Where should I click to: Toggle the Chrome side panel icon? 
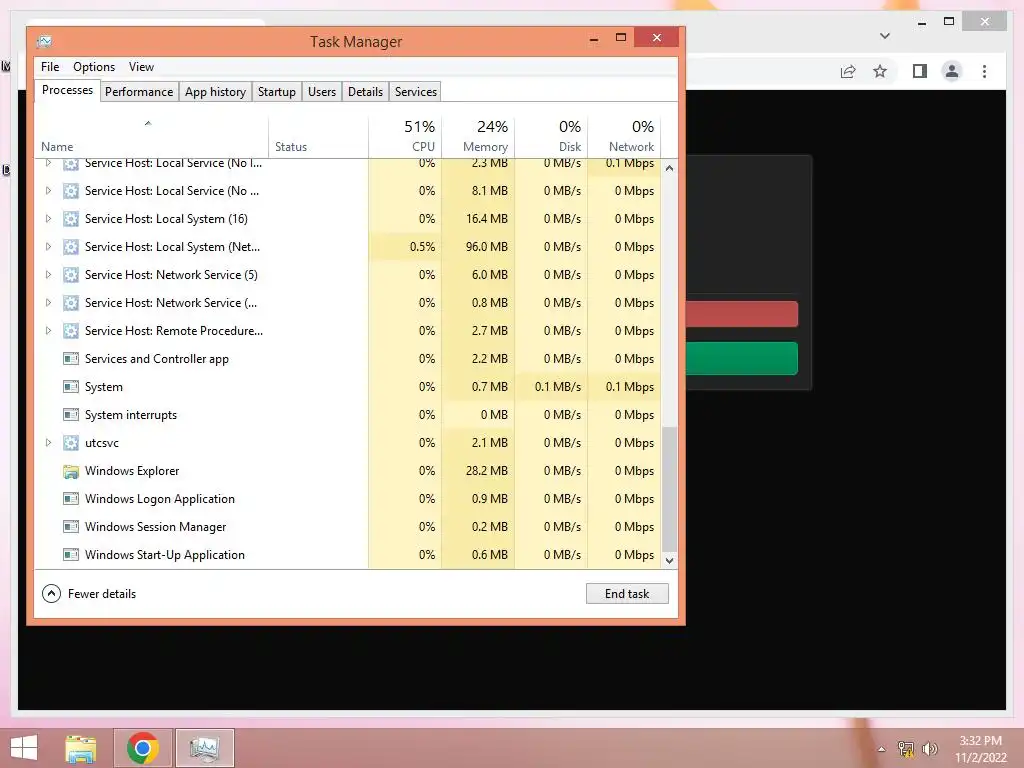(920, 71)
